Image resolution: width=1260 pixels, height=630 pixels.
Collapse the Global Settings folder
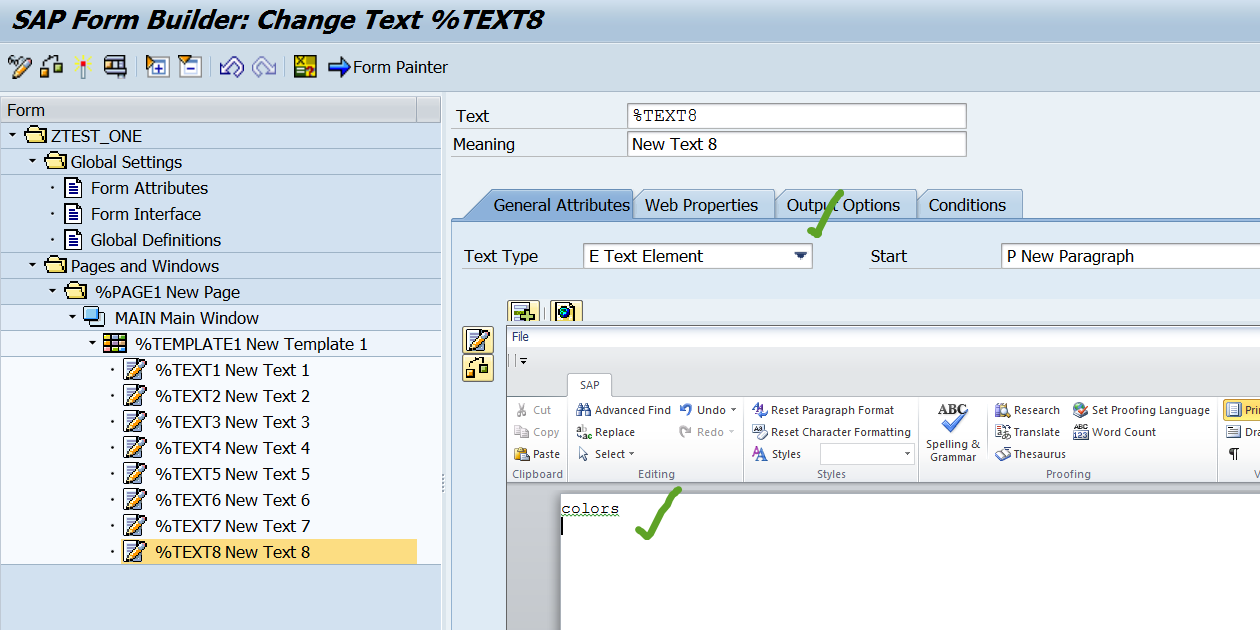[32, 161]
